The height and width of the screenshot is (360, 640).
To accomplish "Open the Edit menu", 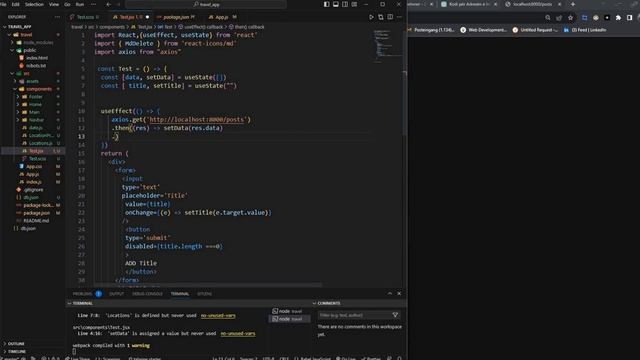I will coord(16,4).
